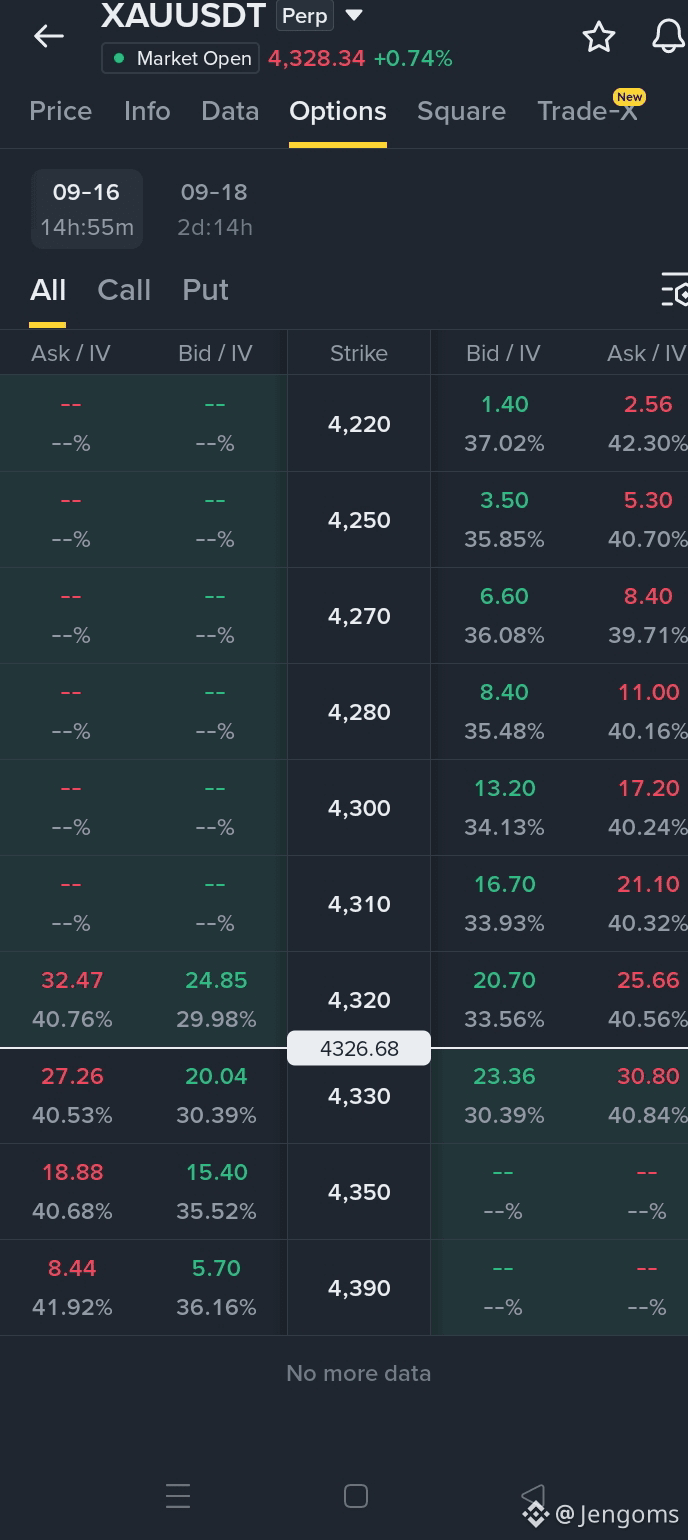The width and height of the screenshot is (688, 1540).
Task: Tap the Android back navigation triangle
Action: pos(533,1496)
